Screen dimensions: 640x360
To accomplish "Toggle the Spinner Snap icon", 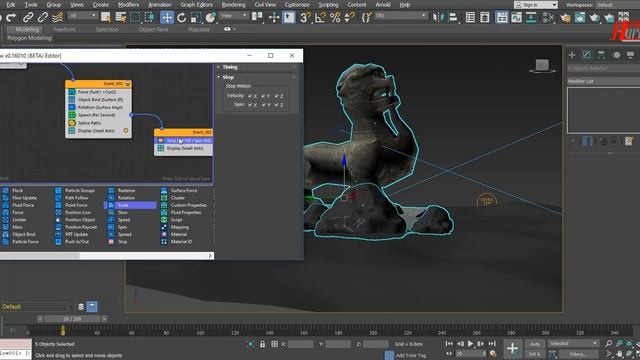I will tap(350, 18).
